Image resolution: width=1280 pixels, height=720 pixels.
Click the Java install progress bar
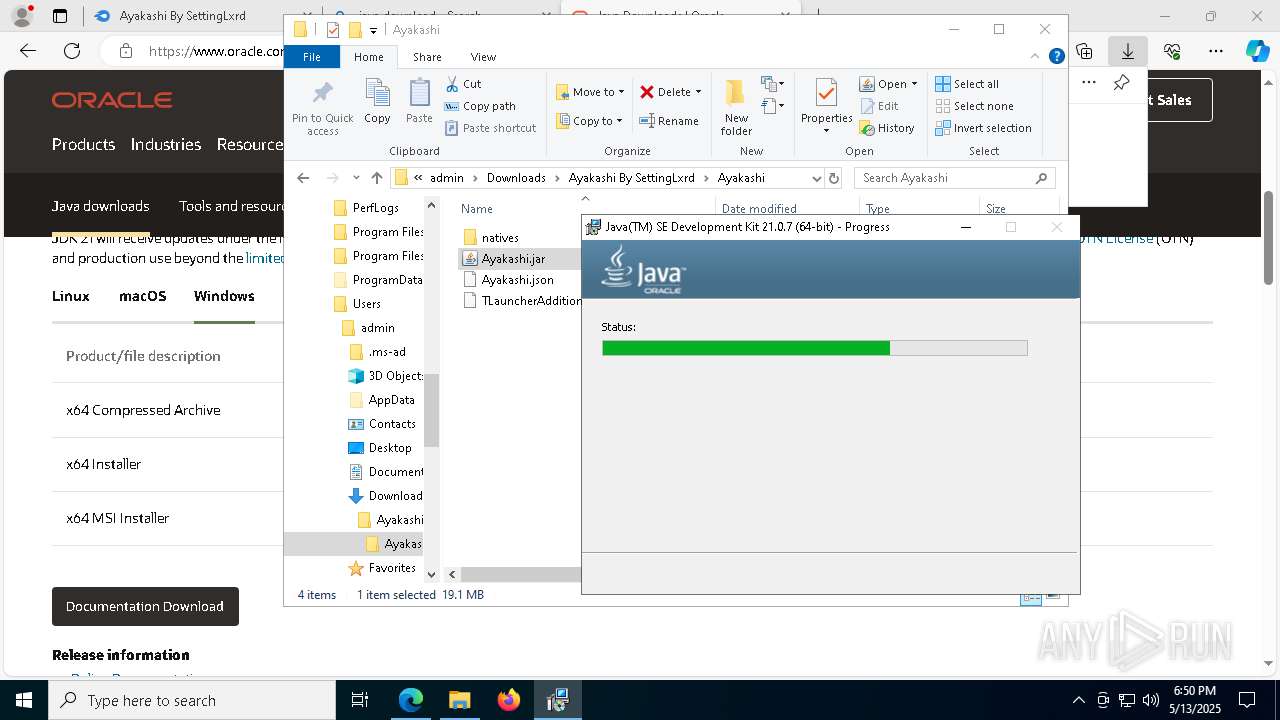pos(814,348)
